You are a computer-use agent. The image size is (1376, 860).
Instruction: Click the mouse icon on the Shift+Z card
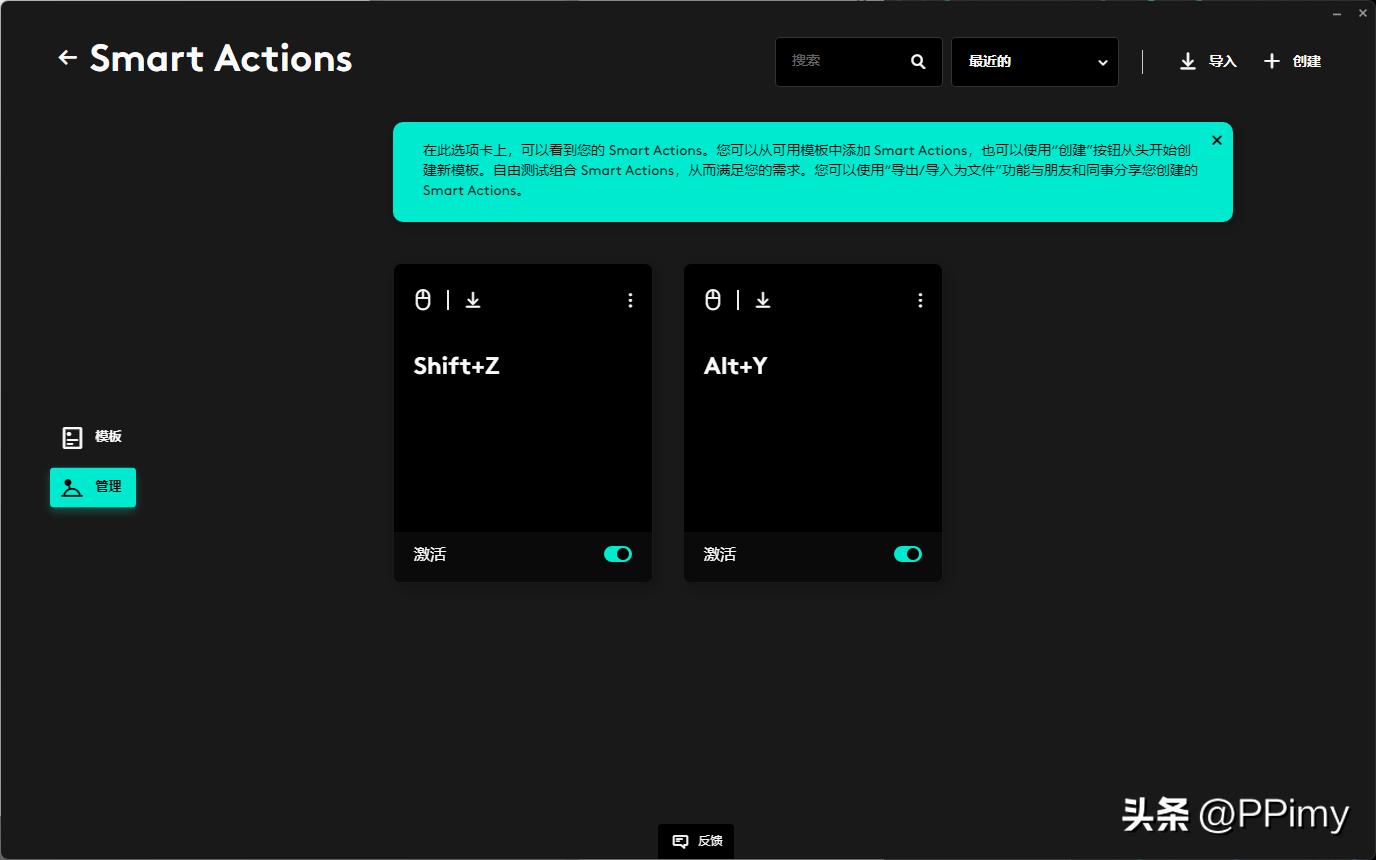click(423, 299)
